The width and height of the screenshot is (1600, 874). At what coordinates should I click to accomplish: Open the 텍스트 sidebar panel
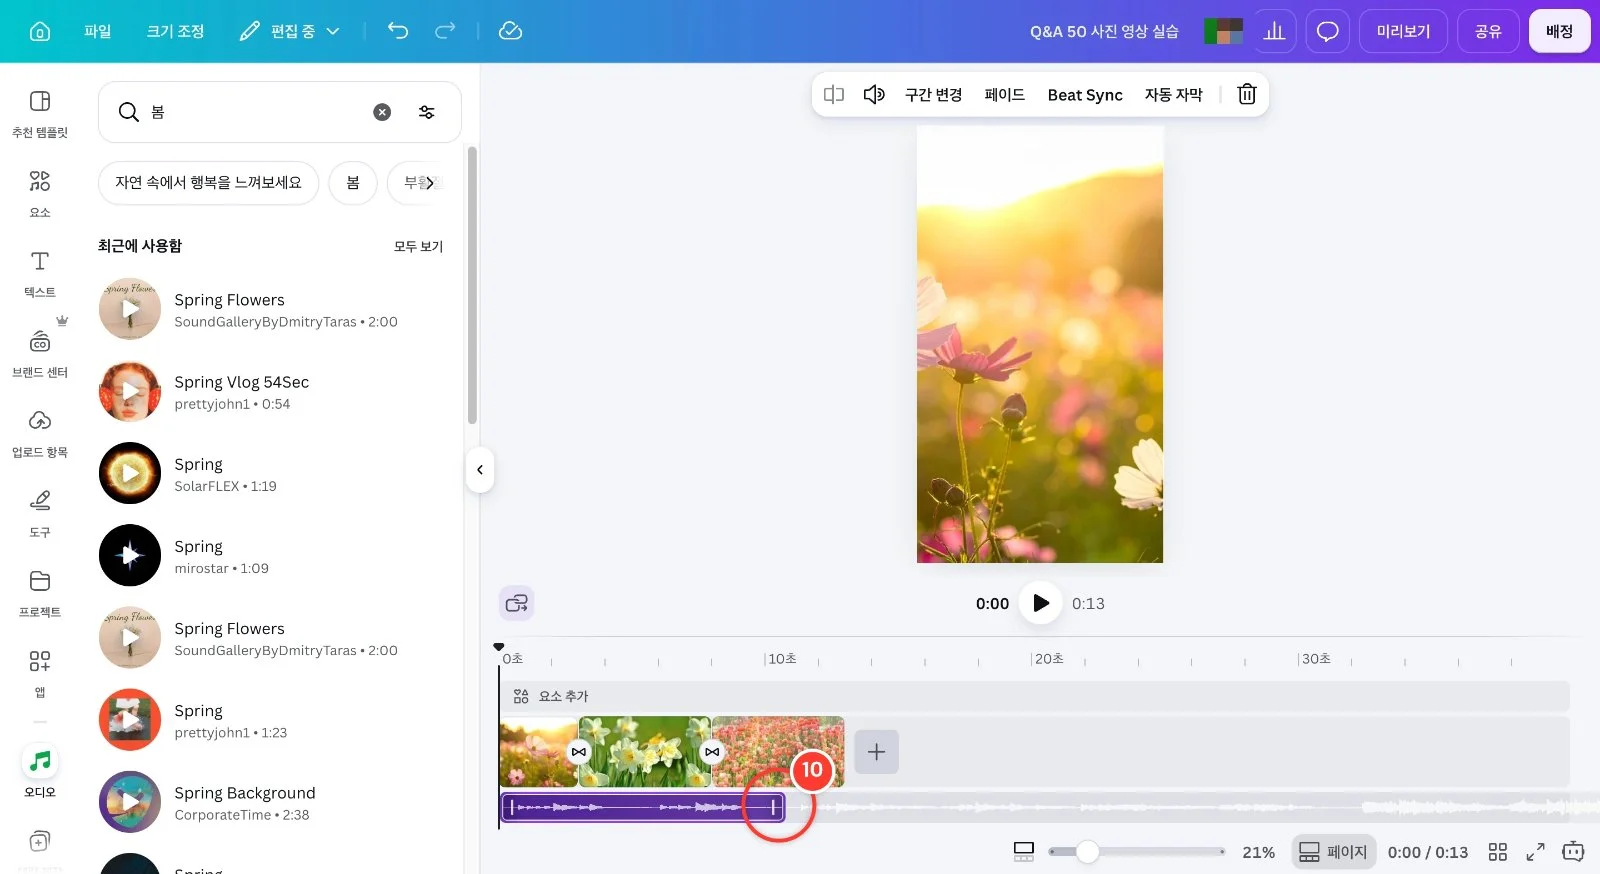click(40, 273)
